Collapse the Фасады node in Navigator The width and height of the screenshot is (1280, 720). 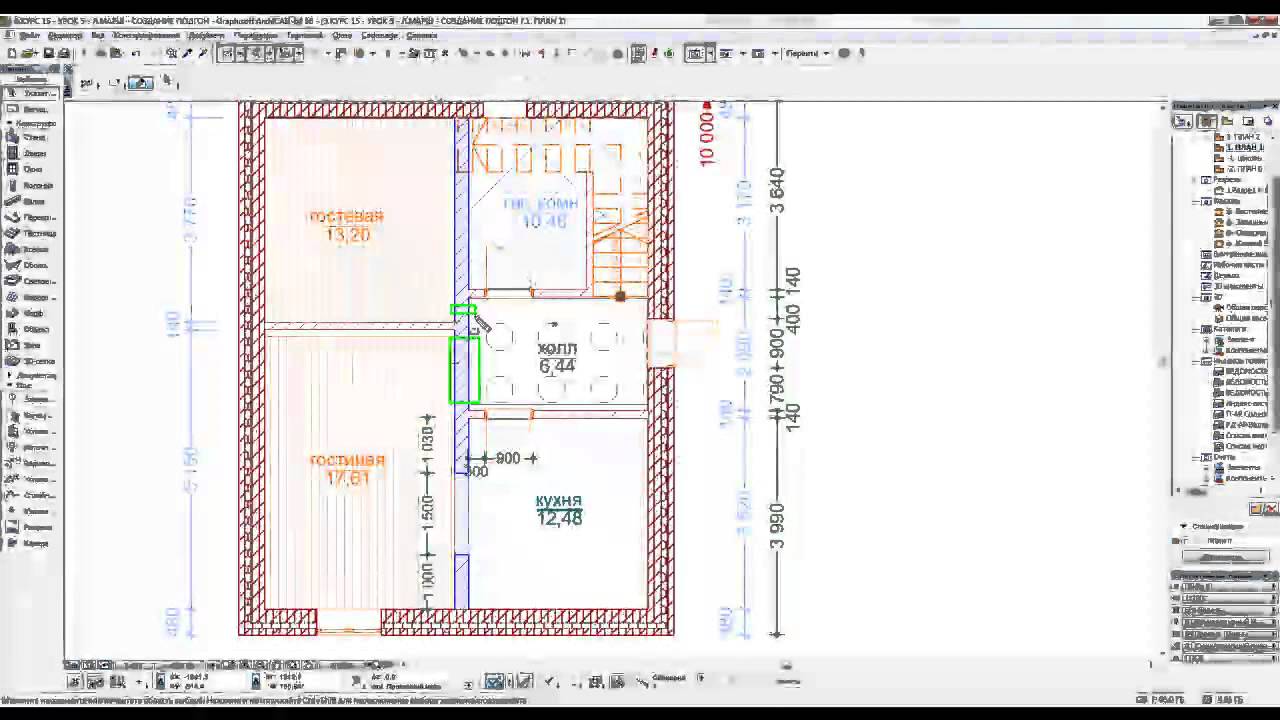(x=1196, y=202)
